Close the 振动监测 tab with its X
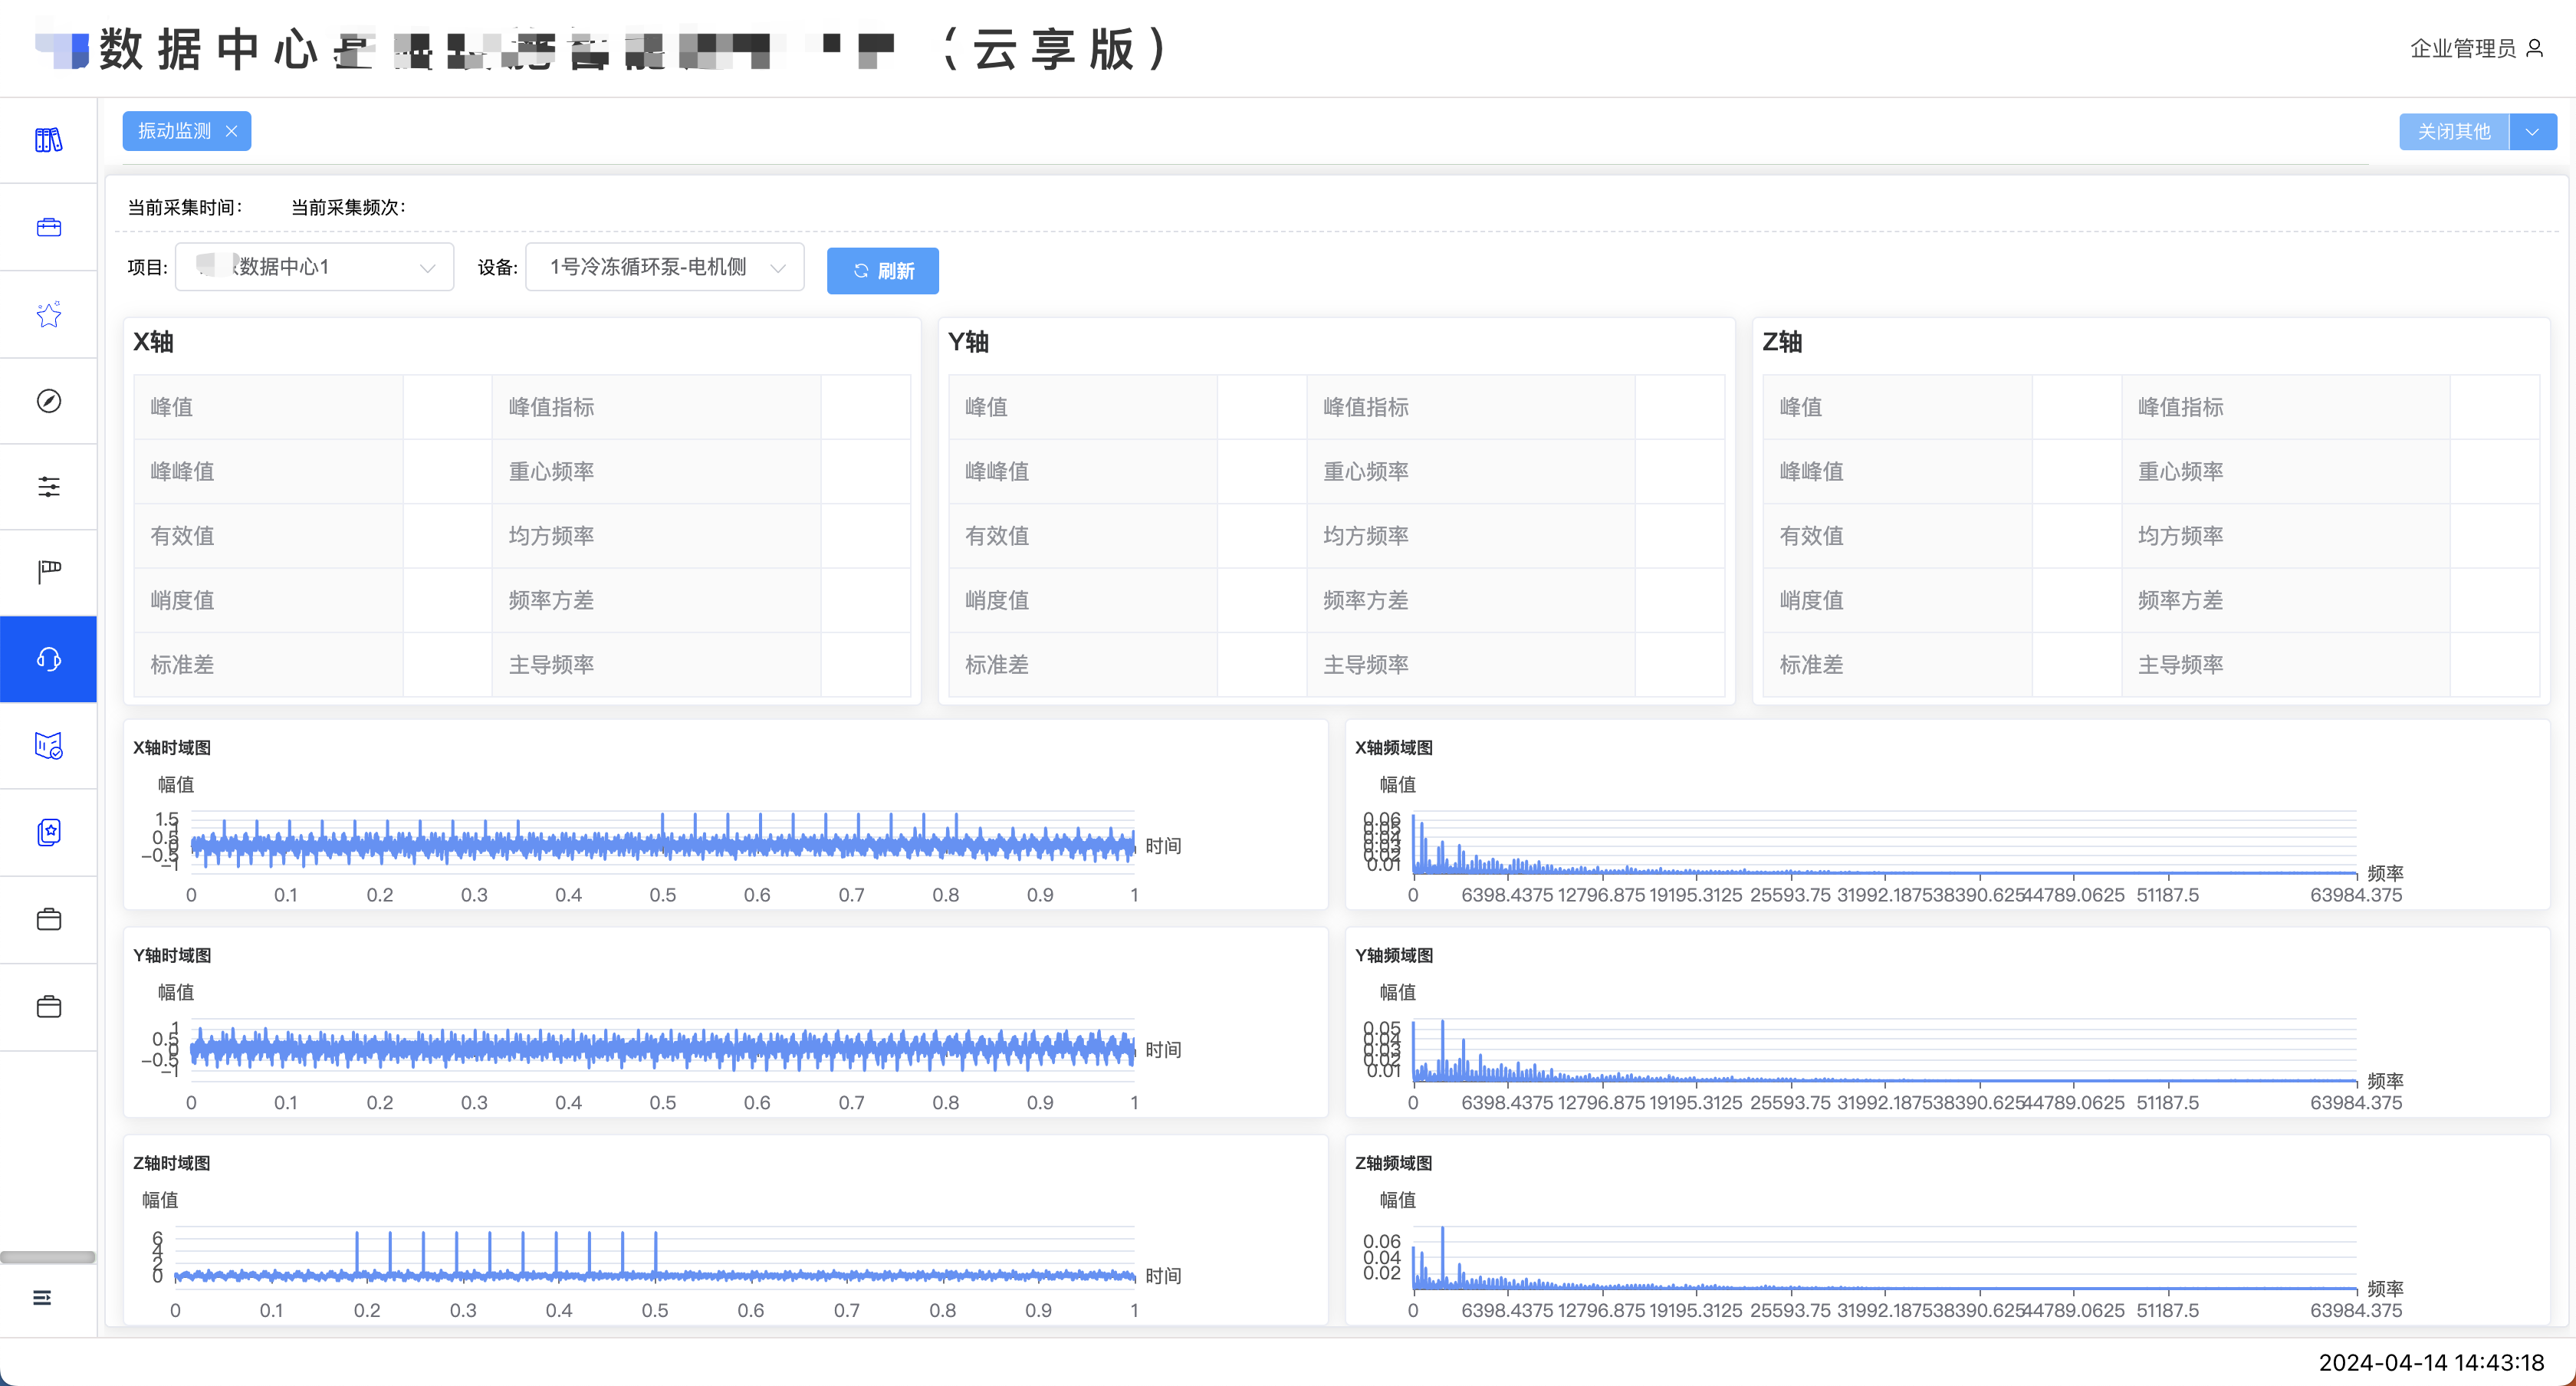The width and height of the screenshot is (2576, 1386). tap(231, 131)
